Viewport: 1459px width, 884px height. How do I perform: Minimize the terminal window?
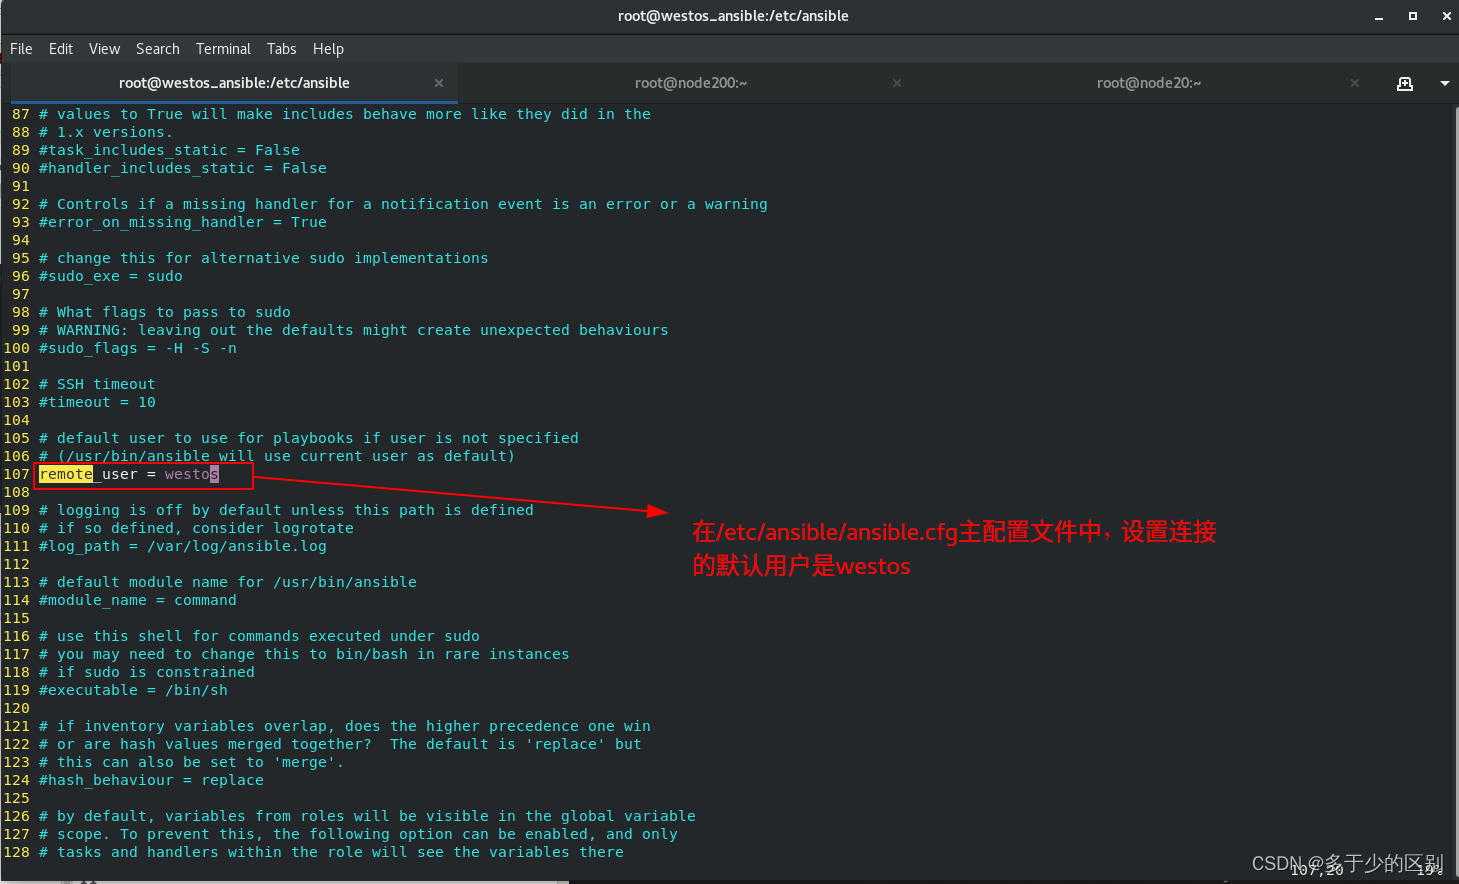(1379, 16)
